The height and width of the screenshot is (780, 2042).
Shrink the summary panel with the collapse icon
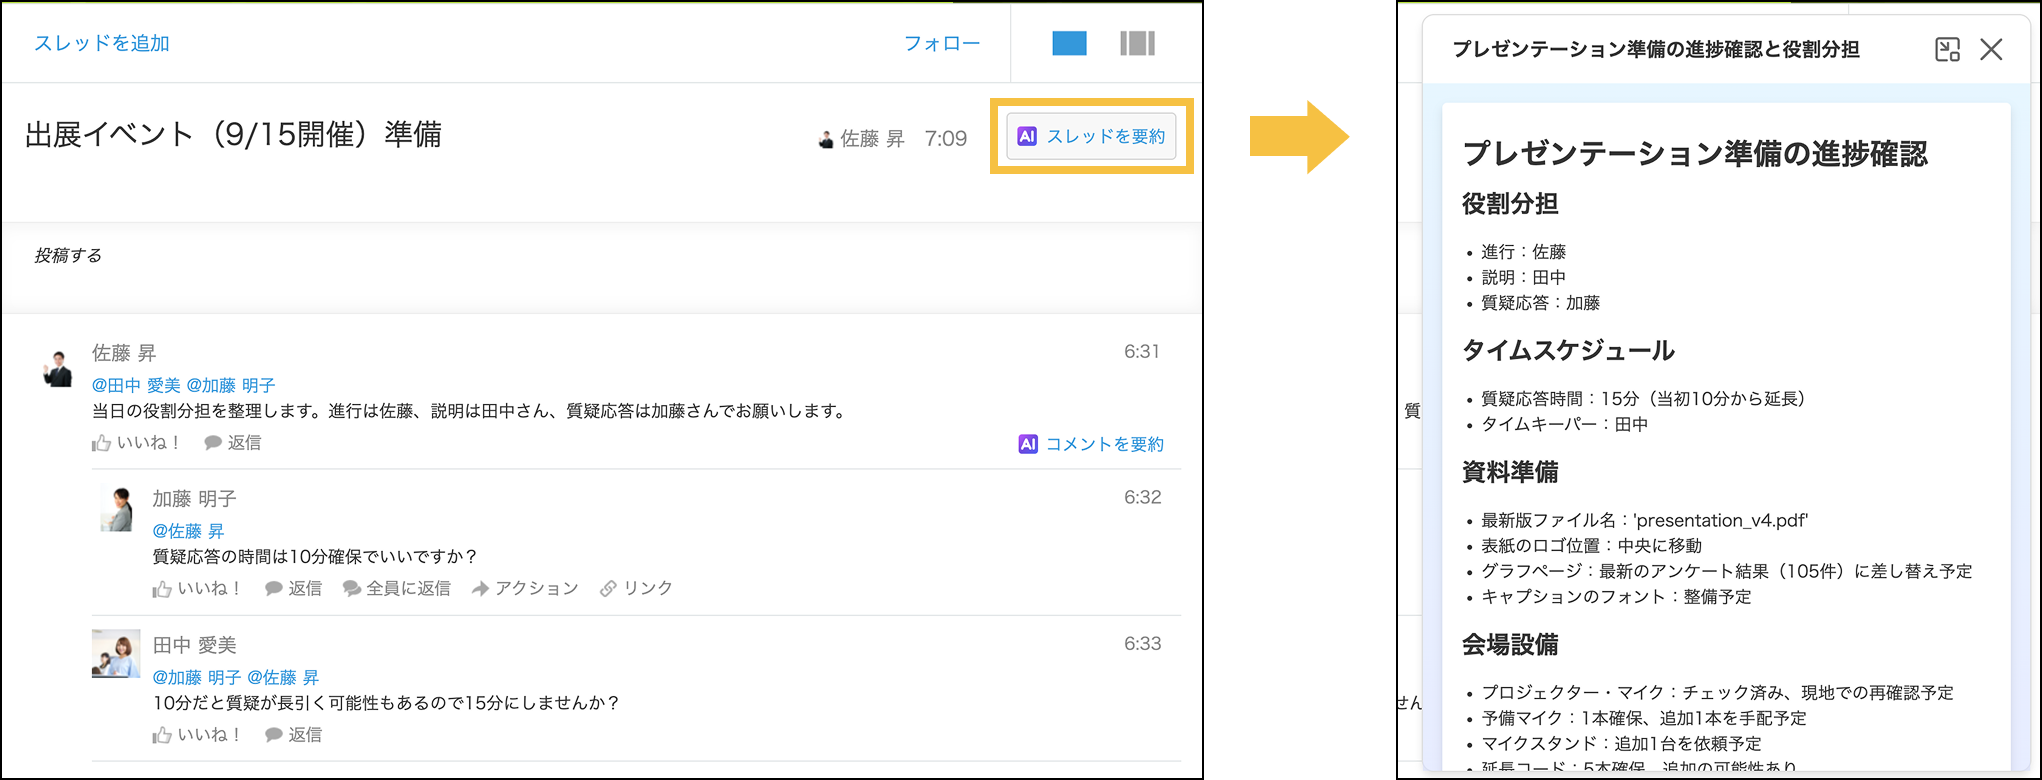pyautogui.click(x=1947, y=50)
